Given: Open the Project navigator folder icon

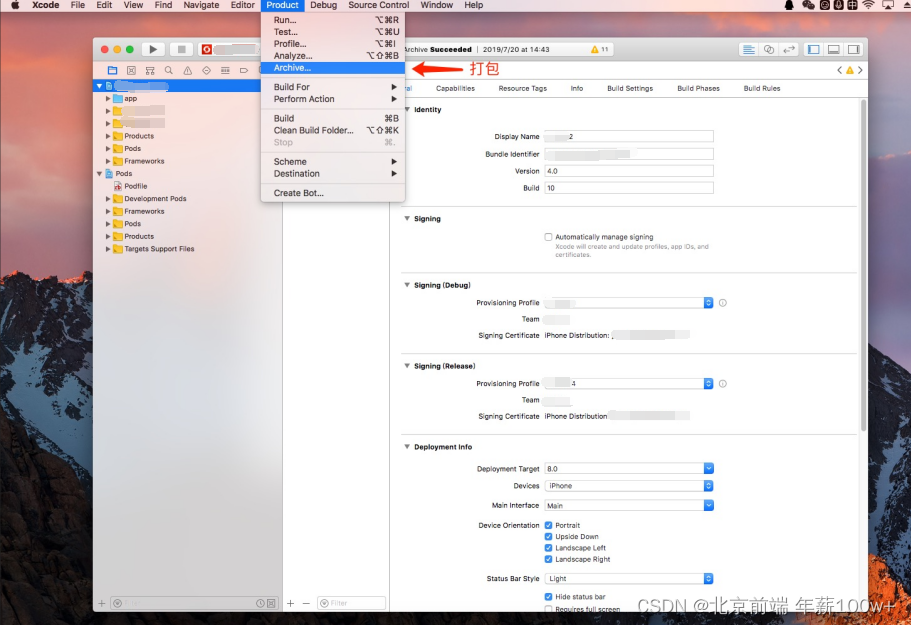Looking at the screenshot, I should 113,70.
